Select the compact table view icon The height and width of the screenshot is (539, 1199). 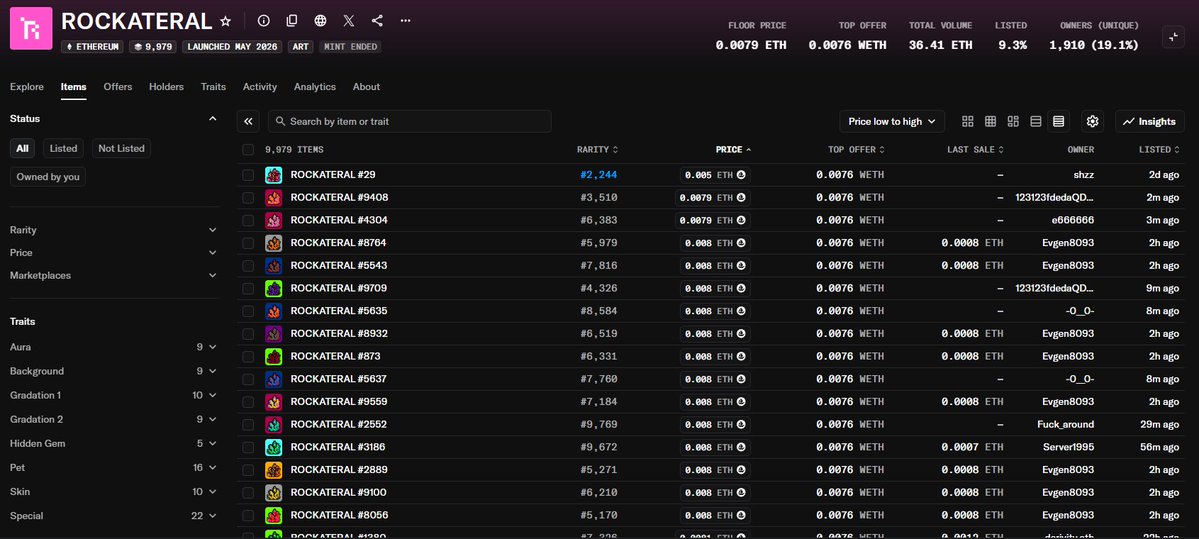[1058, 122]
